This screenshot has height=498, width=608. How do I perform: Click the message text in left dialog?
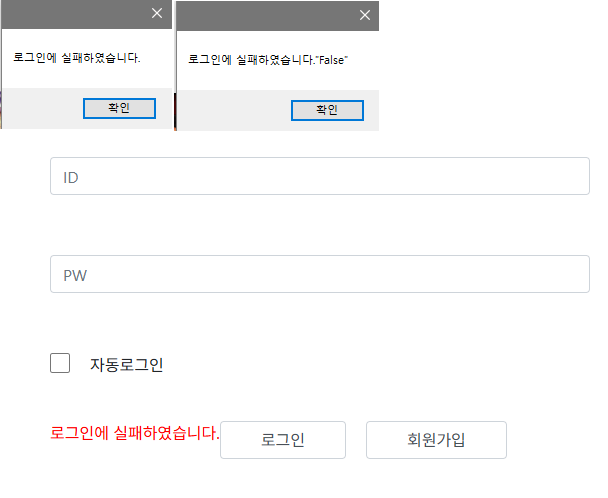(x=77, y=58)
